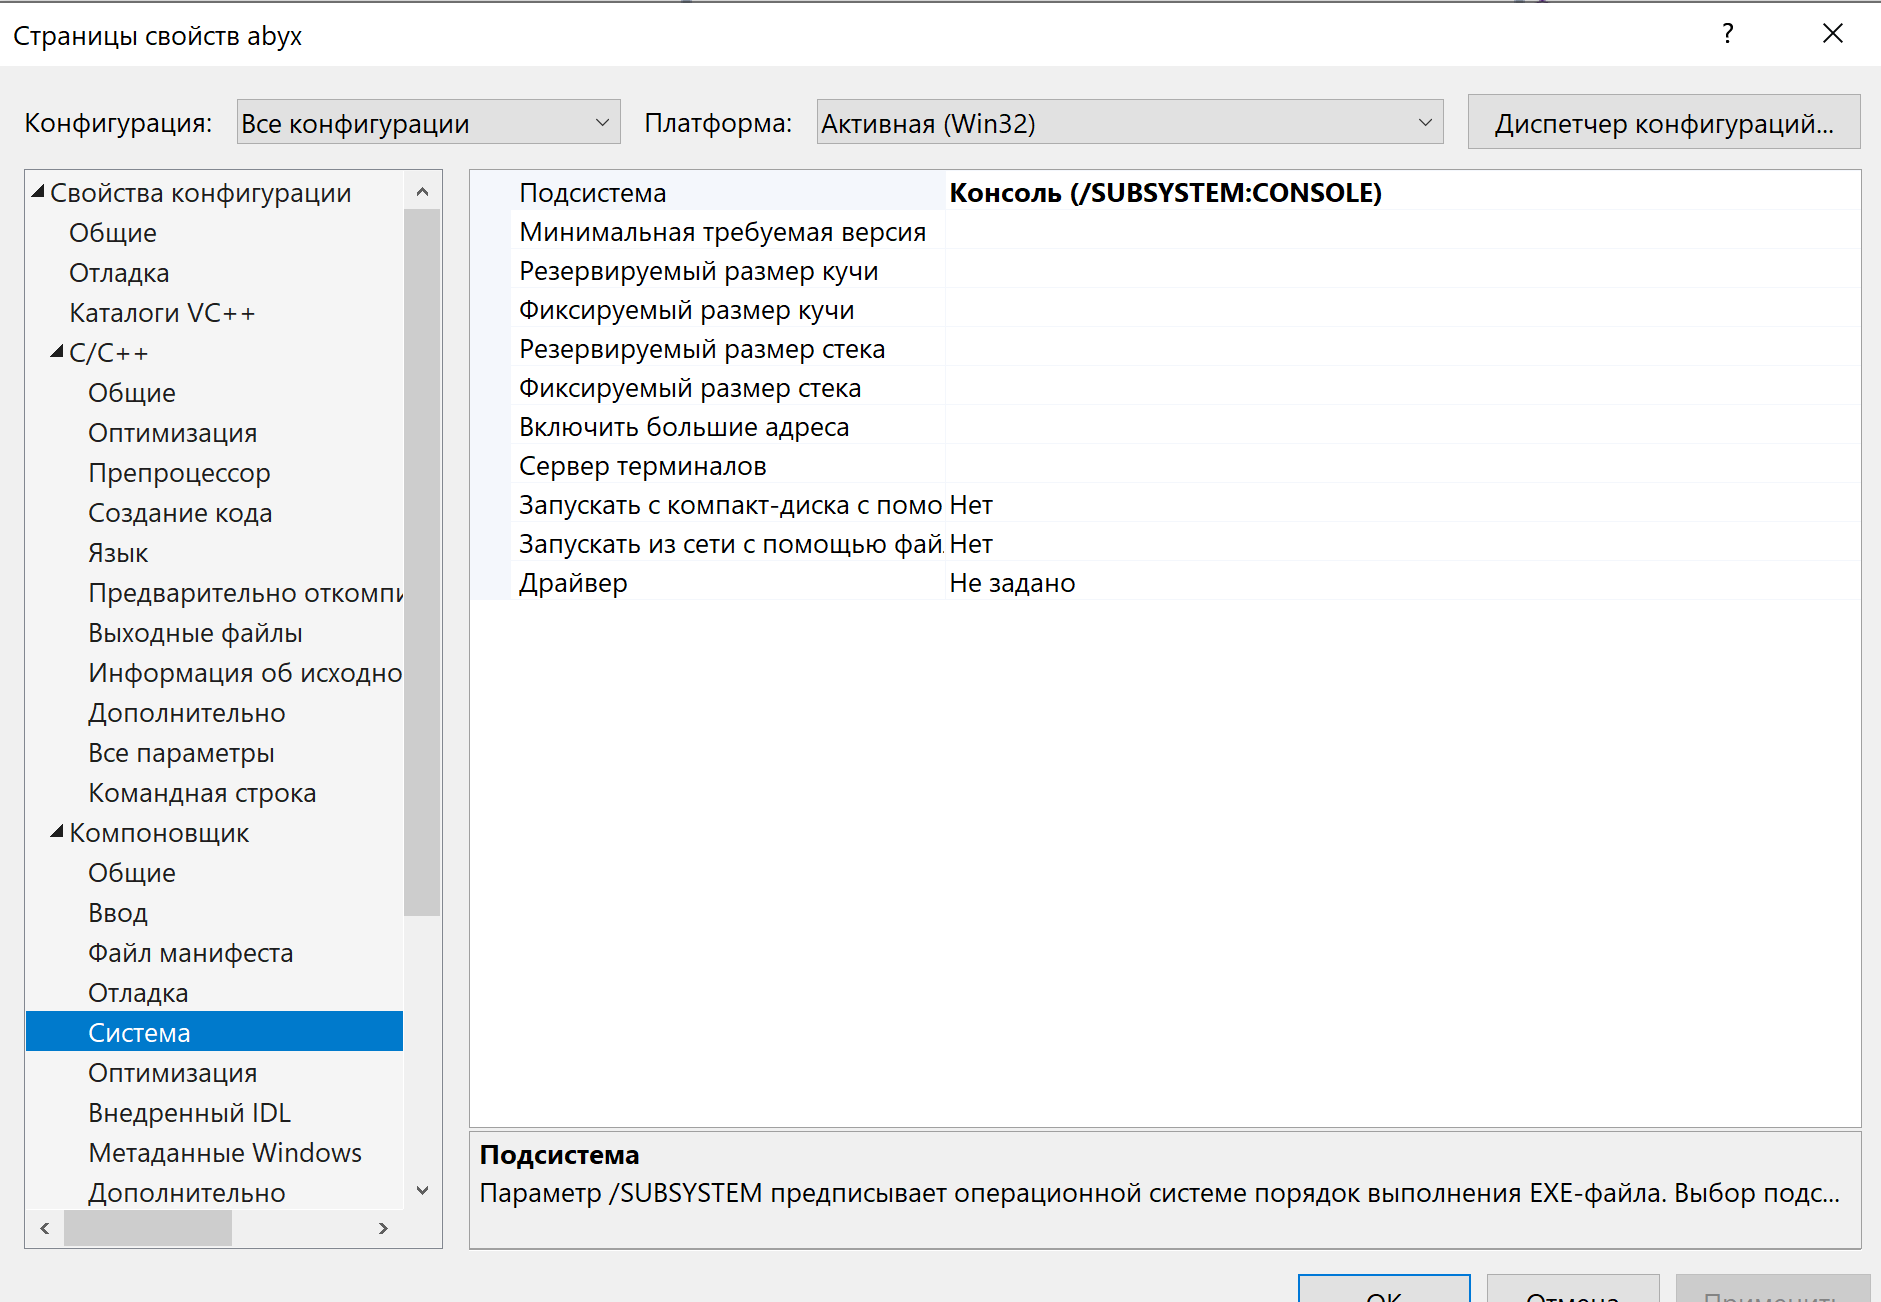Collapse the Компоновщик tree node

[57, 832]
